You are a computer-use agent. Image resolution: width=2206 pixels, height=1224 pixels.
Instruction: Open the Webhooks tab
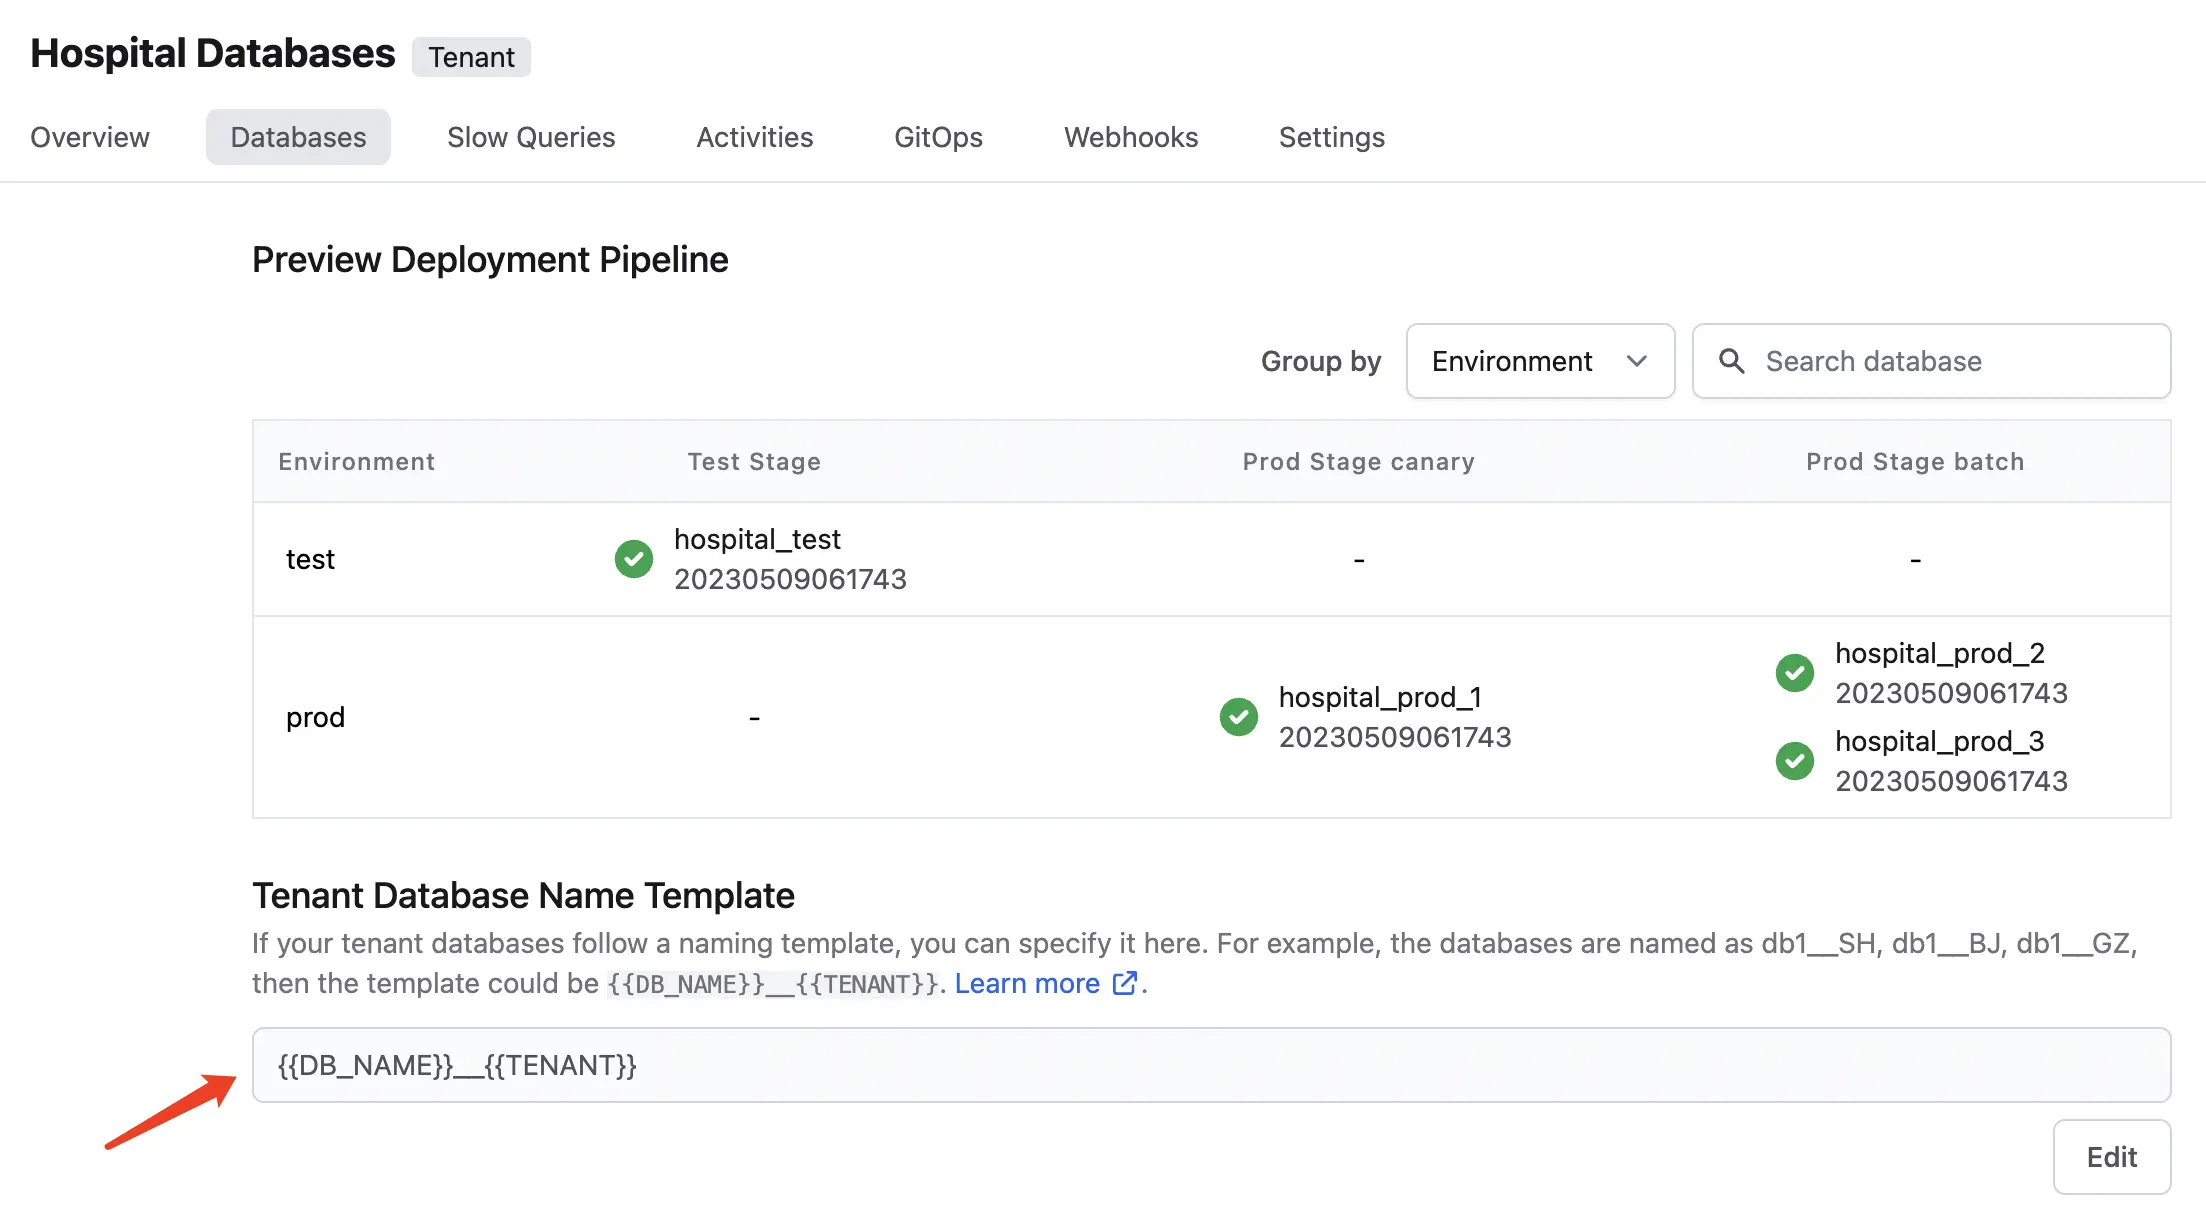pos(1131,137)
